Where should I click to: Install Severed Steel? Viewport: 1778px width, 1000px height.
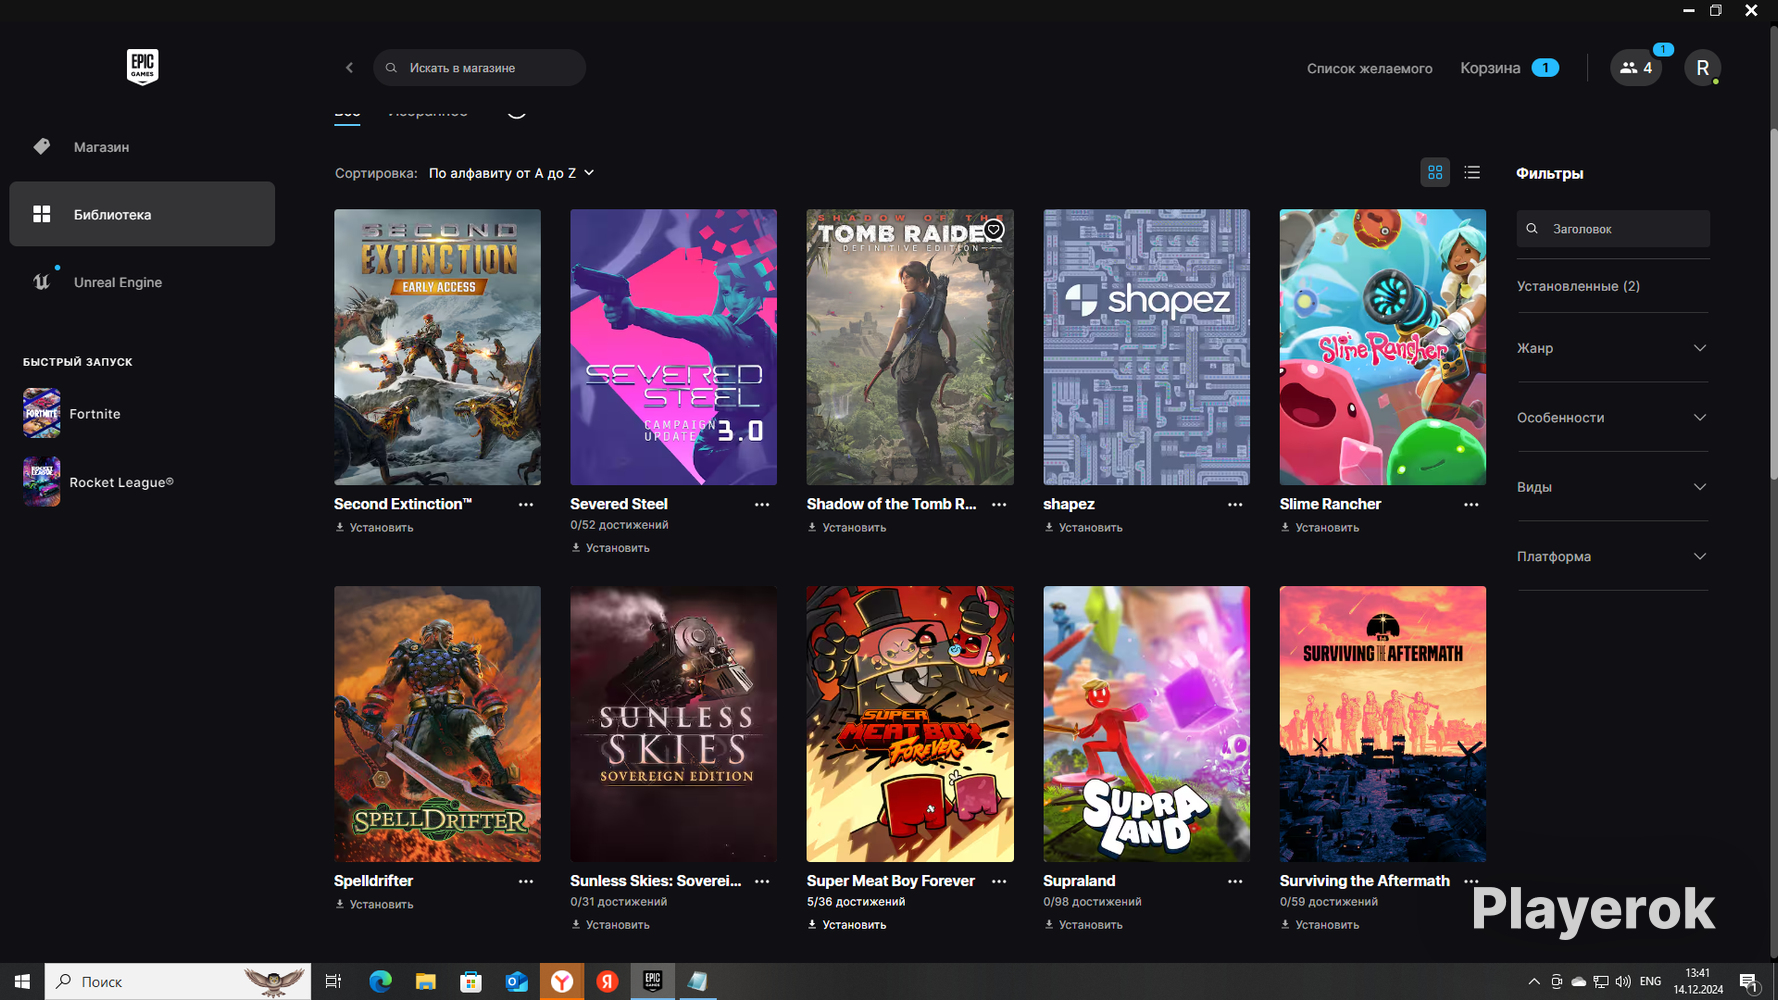tap(610, 548)
